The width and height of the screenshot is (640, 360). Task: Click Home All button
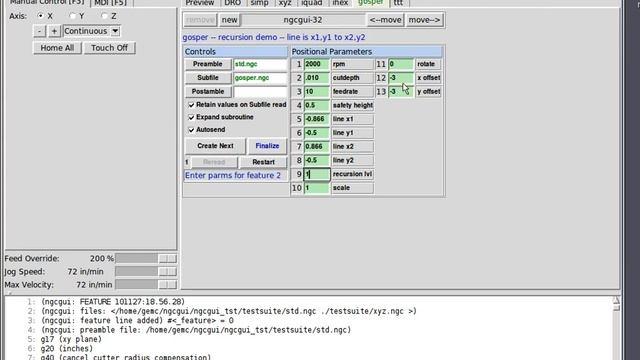pos(57,48)
